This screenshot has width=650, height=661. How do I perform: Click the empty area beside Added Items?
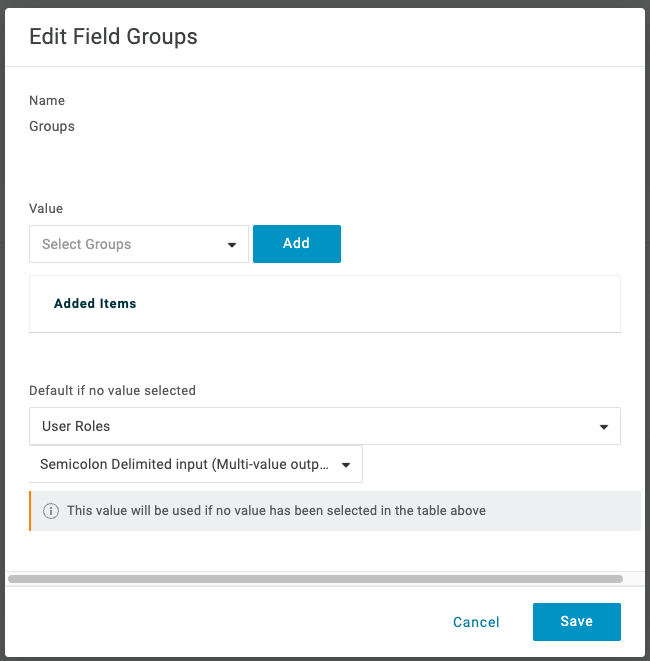tap(400, 303)
